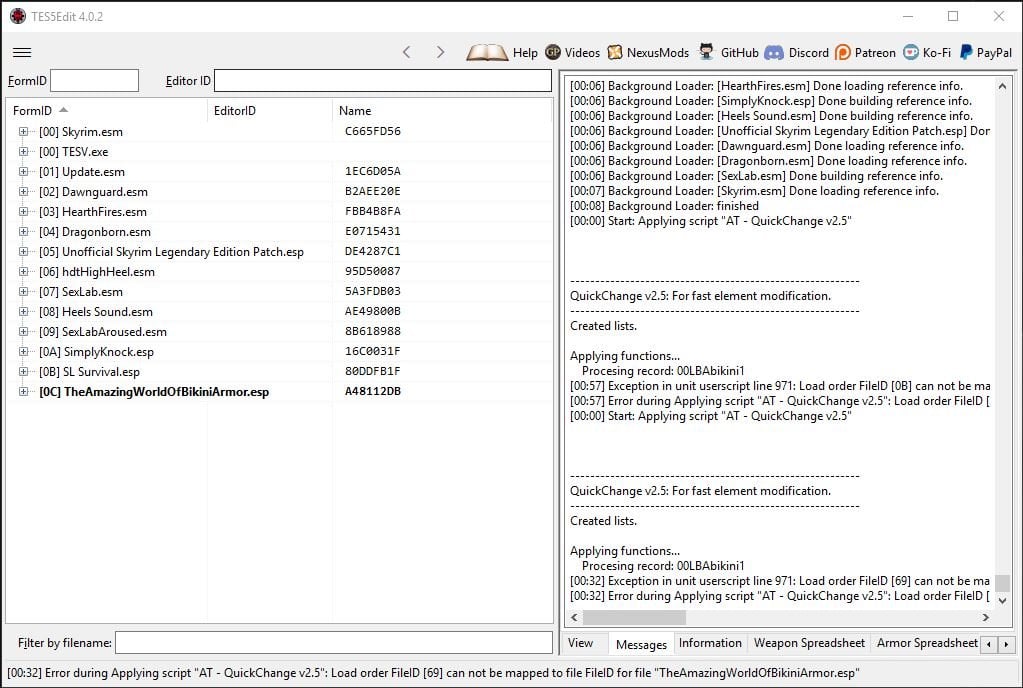
Task: Focus the Editor ID input field
Action: tap(383, 81)
